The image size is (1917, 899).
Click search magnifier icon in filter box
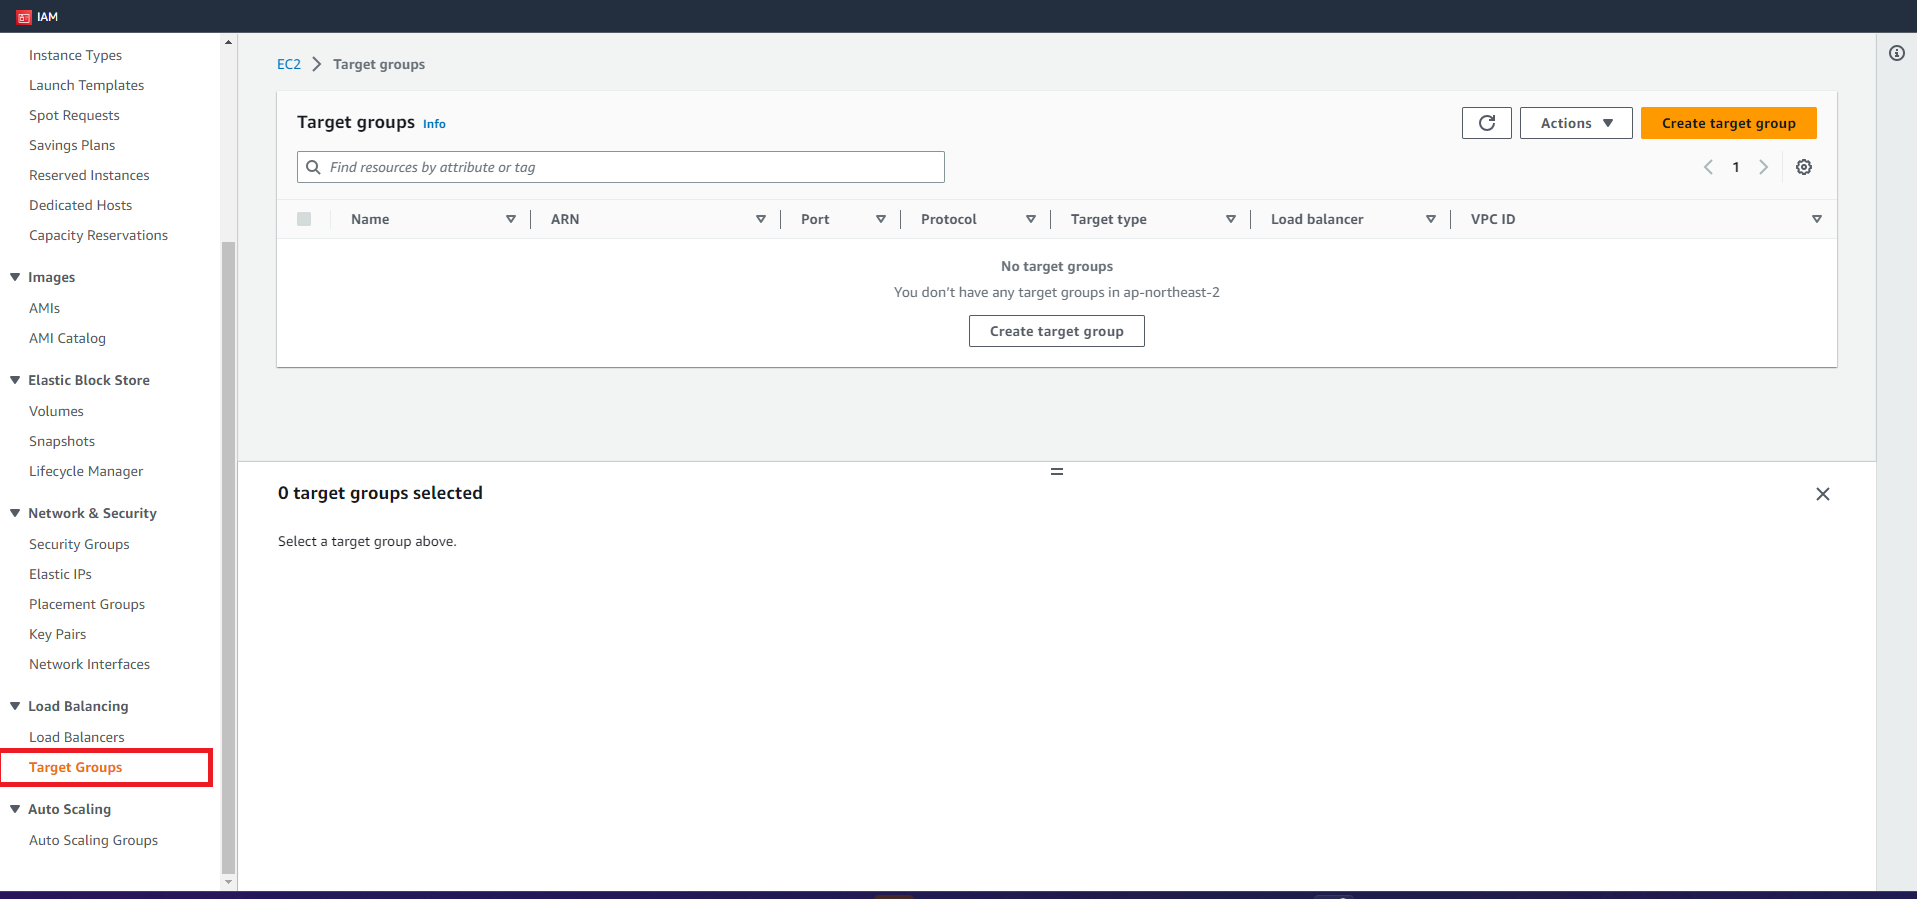click(313, 167)
